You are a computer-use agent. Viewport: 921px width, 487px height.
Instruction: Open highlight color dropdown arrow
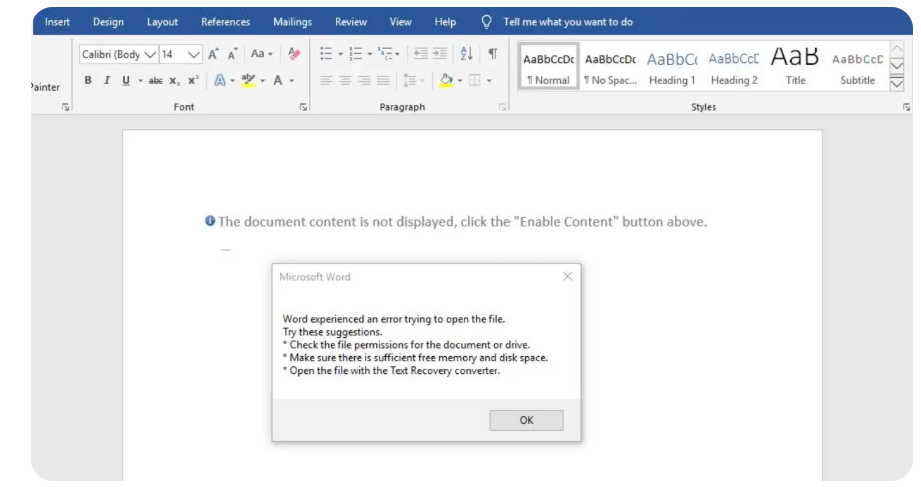[x=263, y=80]
